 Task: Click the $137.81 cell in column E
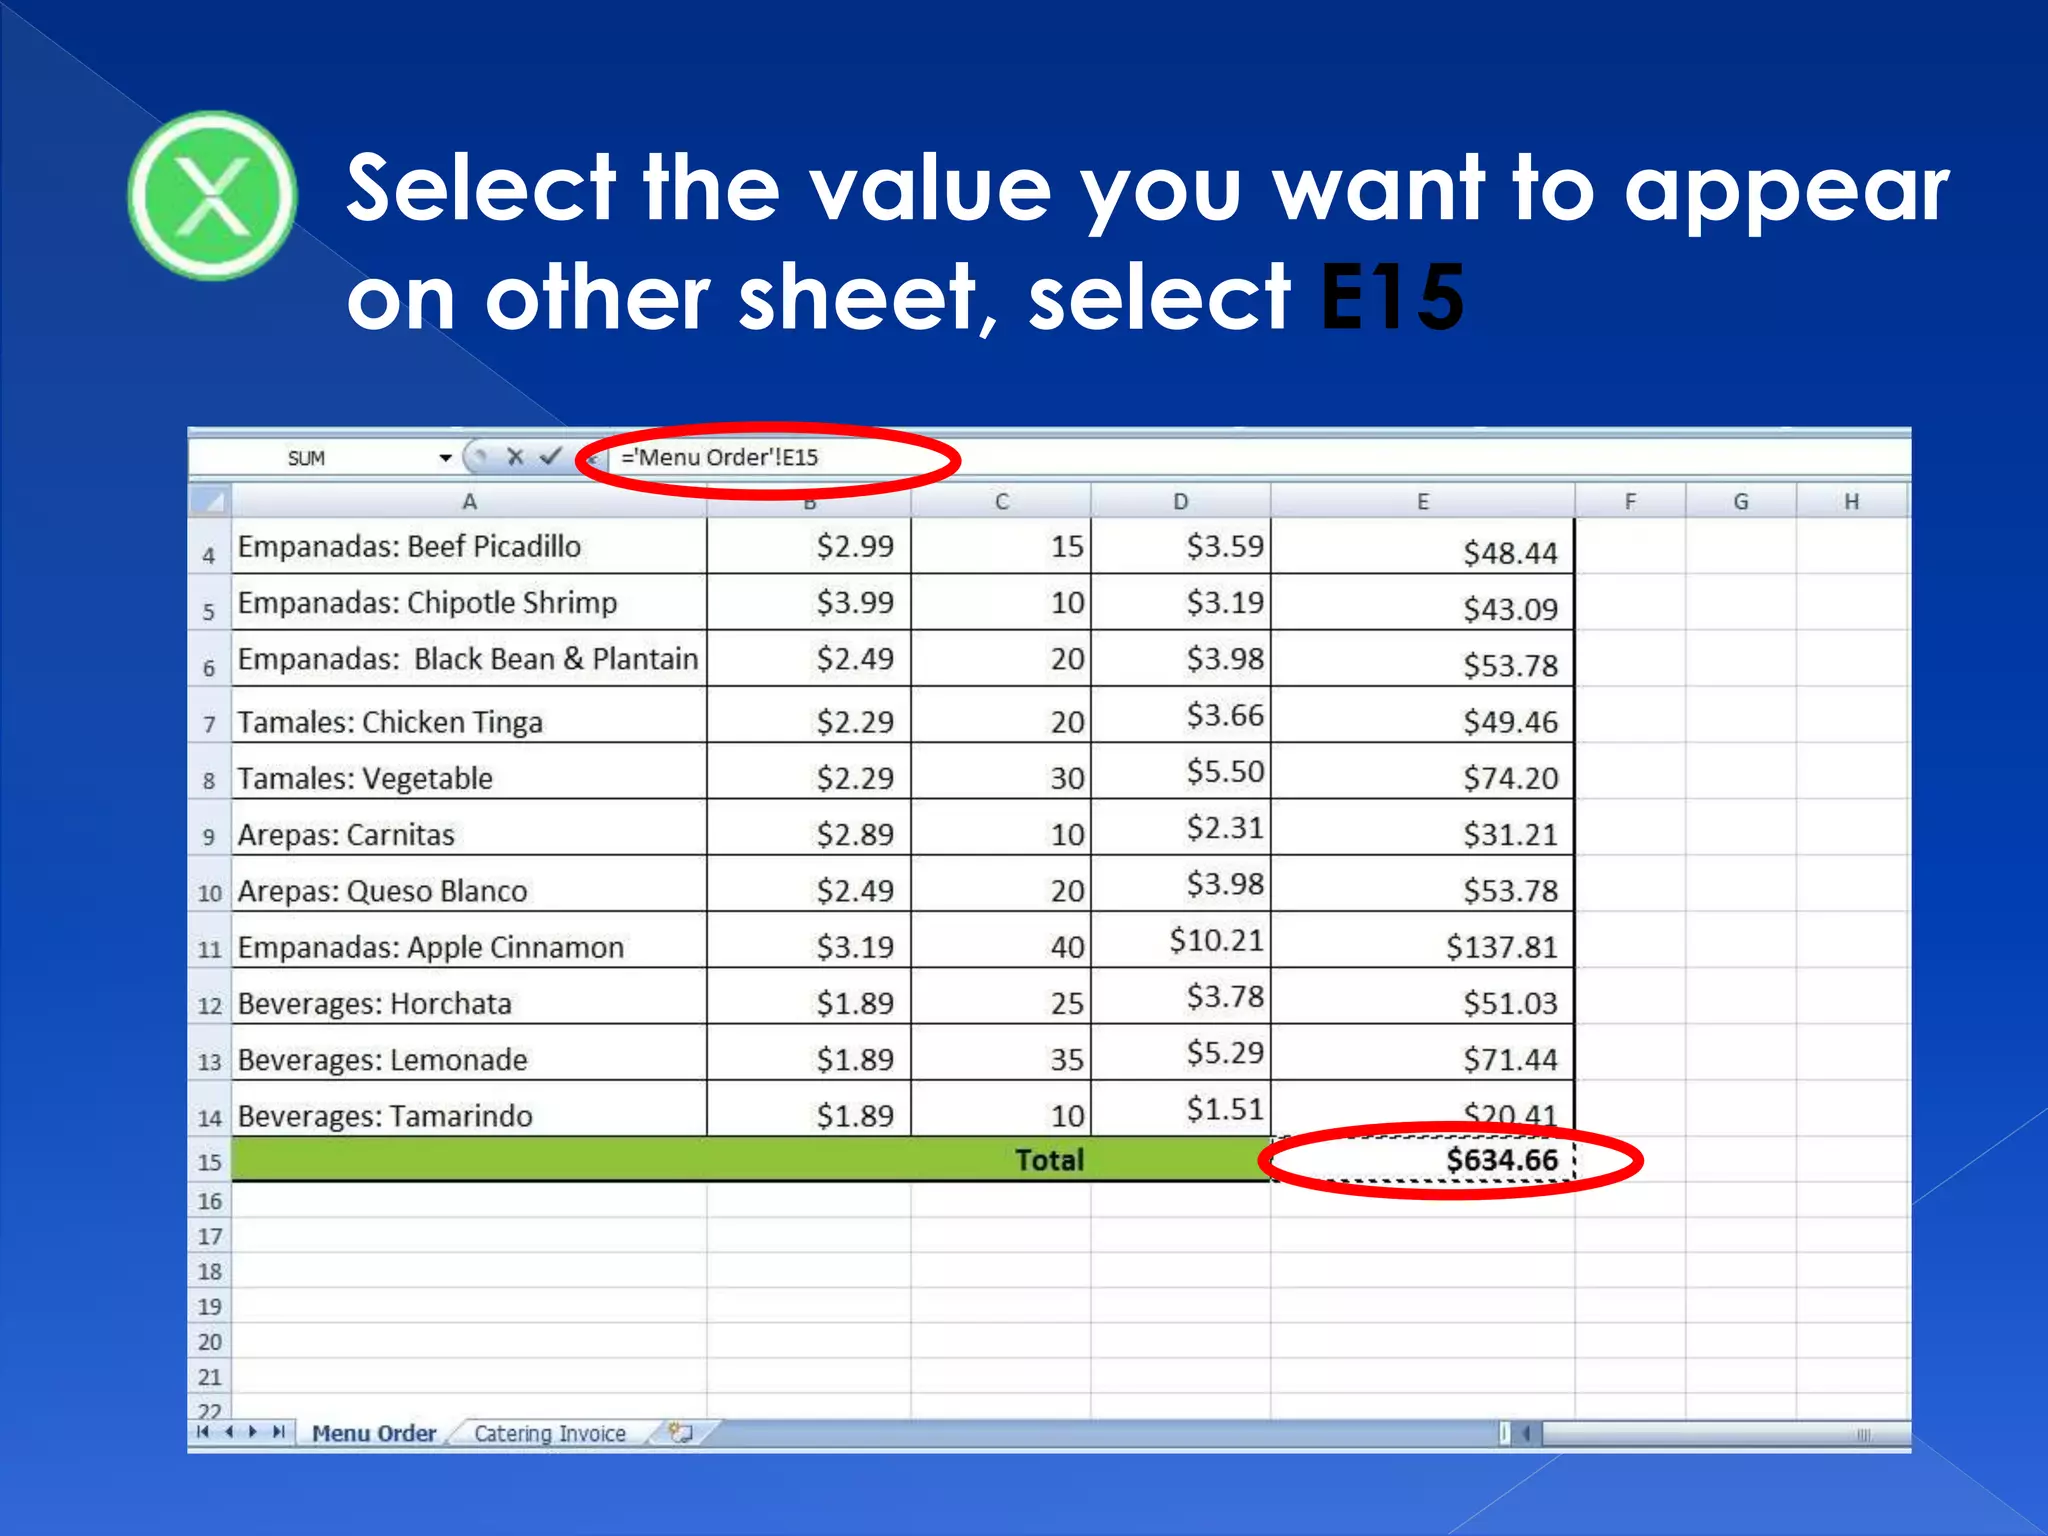pos(1423,941)
